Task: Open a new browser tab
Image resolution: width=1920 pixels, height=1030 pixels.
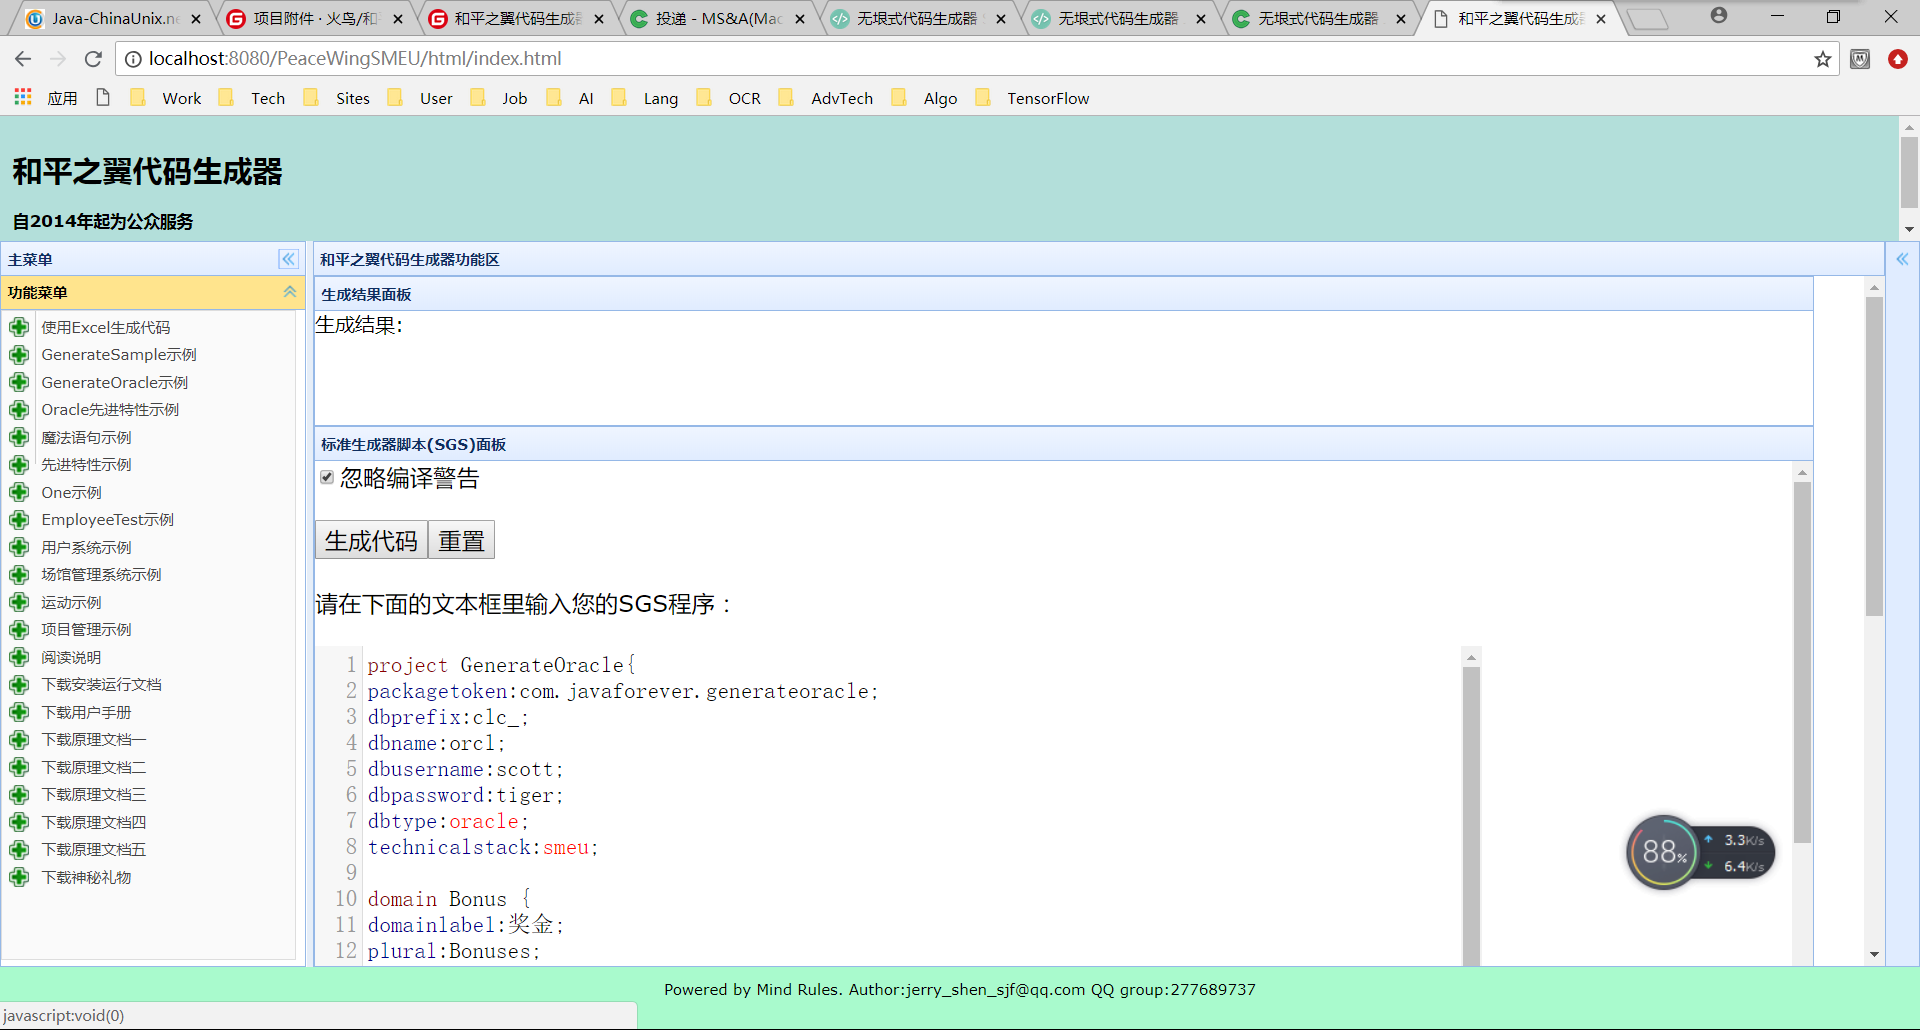Action: point(1648,19)
